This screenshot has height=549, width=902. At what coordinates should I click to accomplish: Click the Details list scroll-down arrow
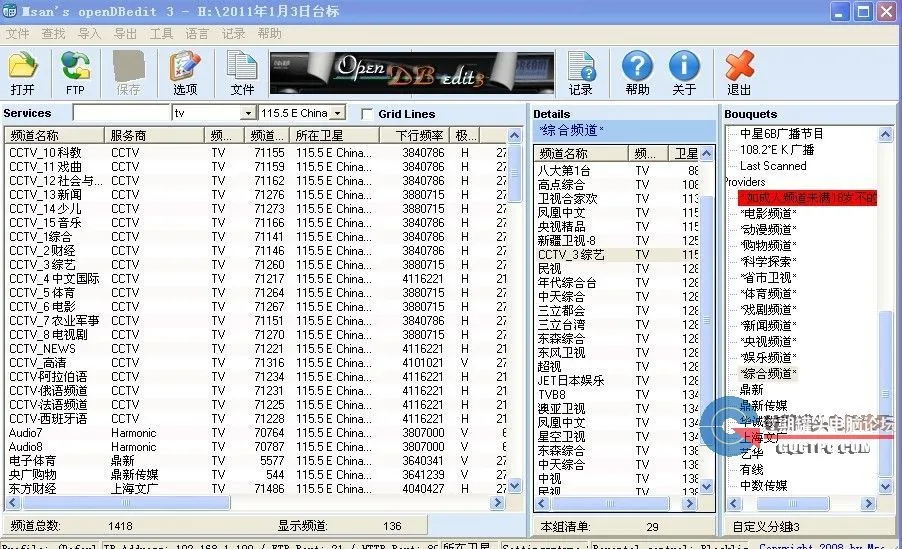tap(707, 487)
